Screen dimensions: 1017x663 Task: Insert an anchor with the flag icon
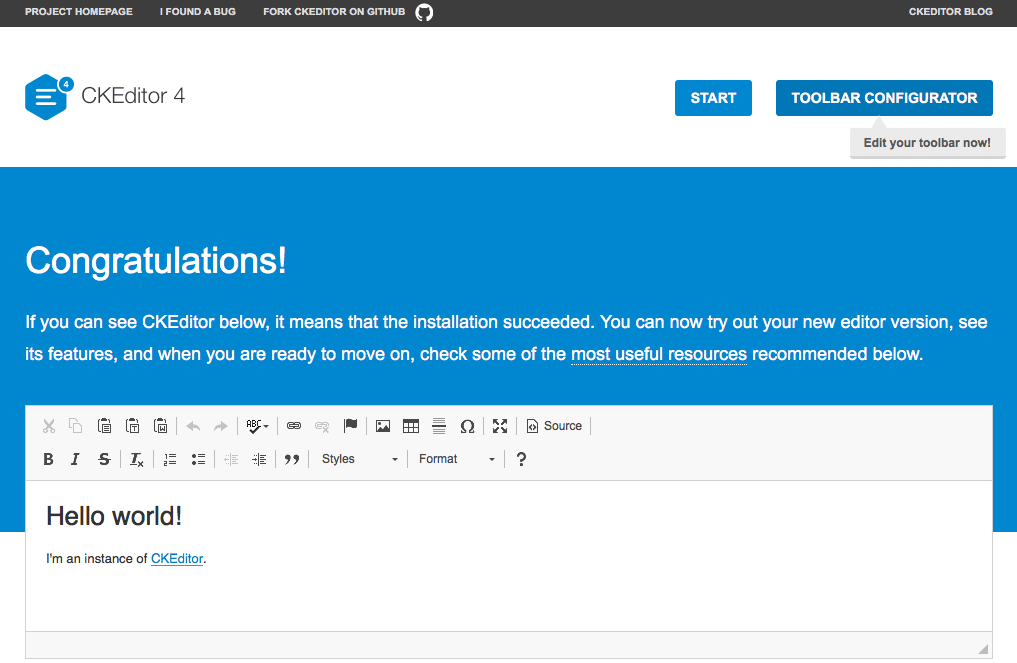pyautogui.click(x=350, y=426)
